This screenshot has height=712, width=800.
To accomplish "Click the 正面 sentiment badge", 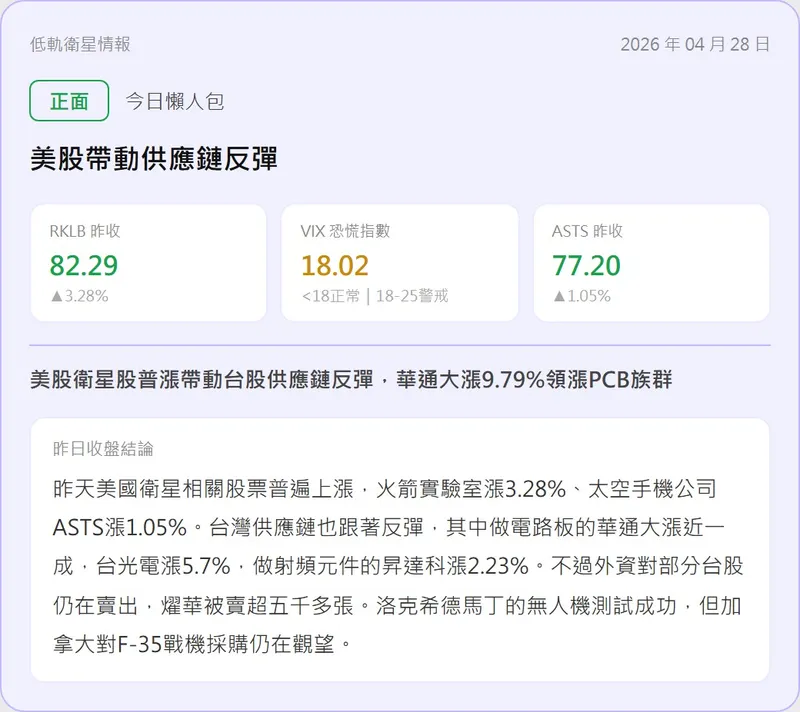I will point(69,101).
